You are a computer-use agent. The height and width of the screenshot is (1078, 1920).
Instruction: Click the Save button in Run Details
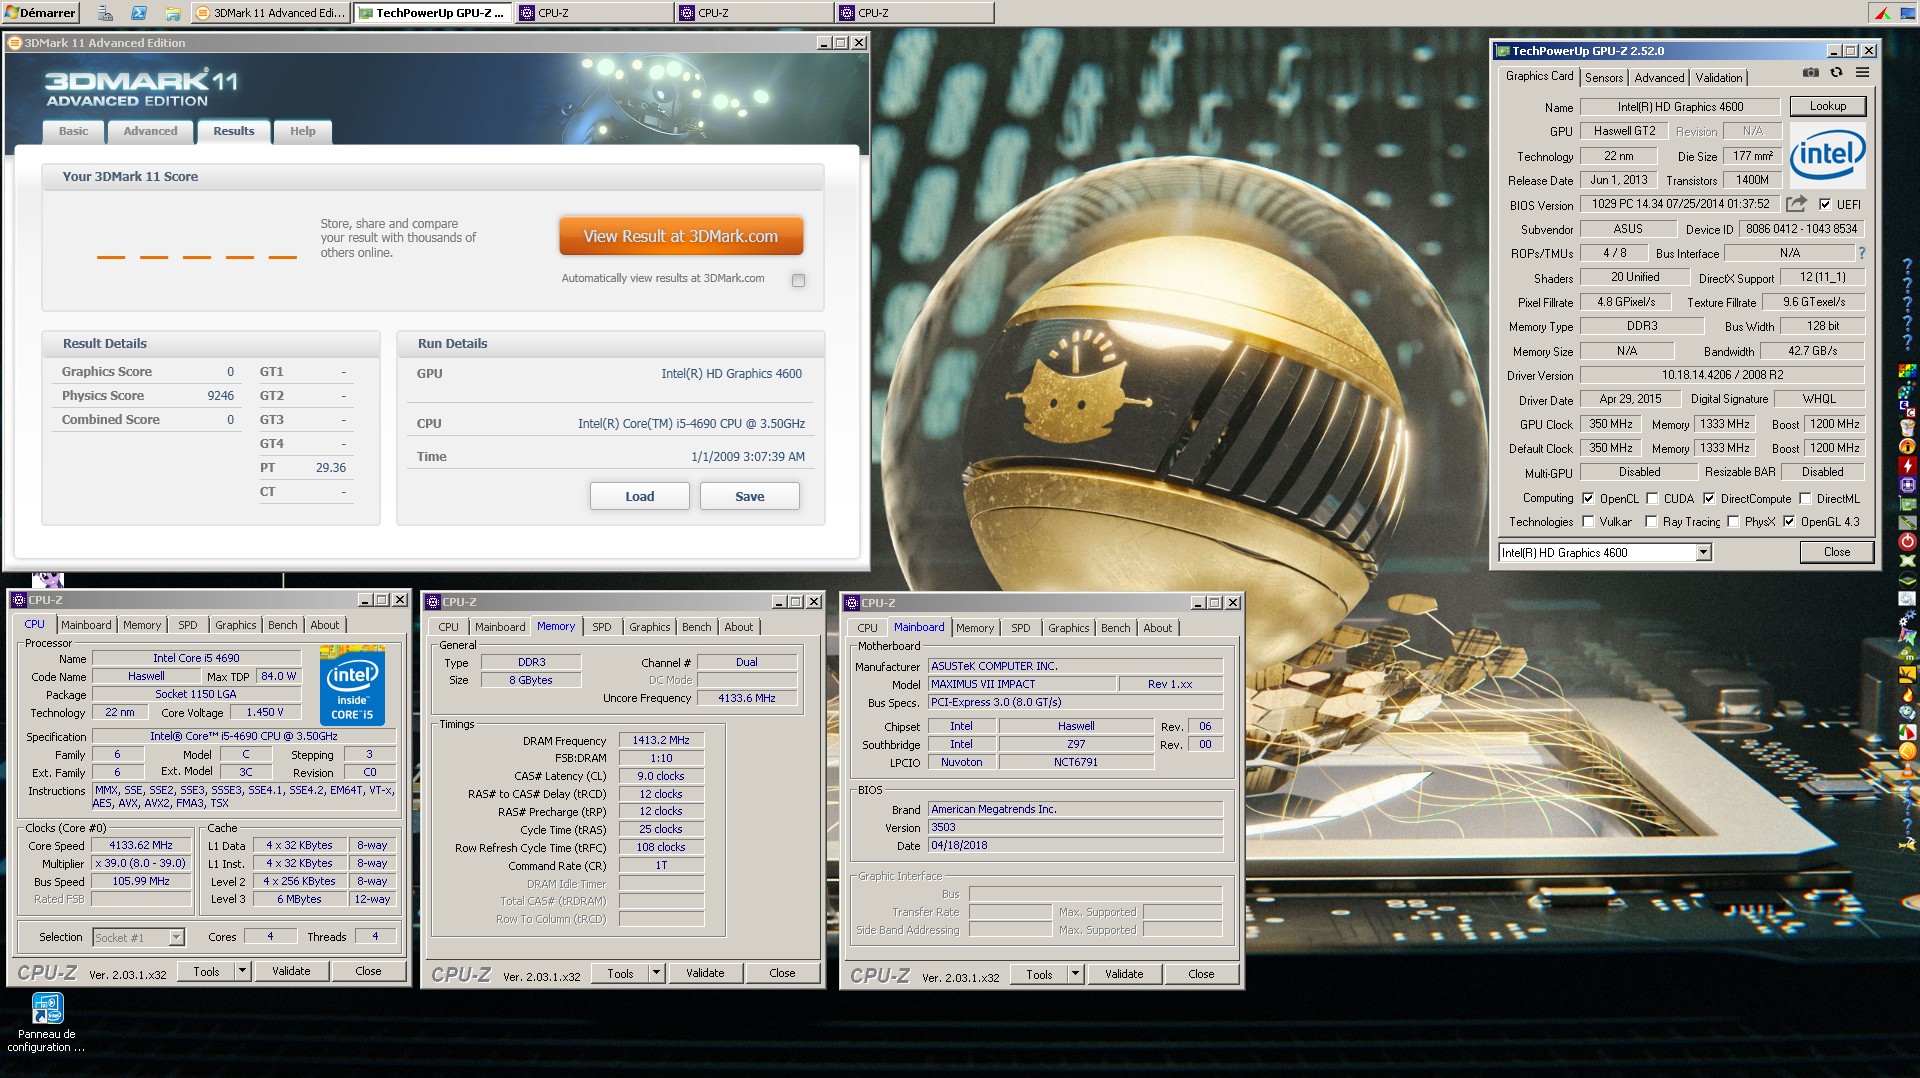click(x=750, y=496)
